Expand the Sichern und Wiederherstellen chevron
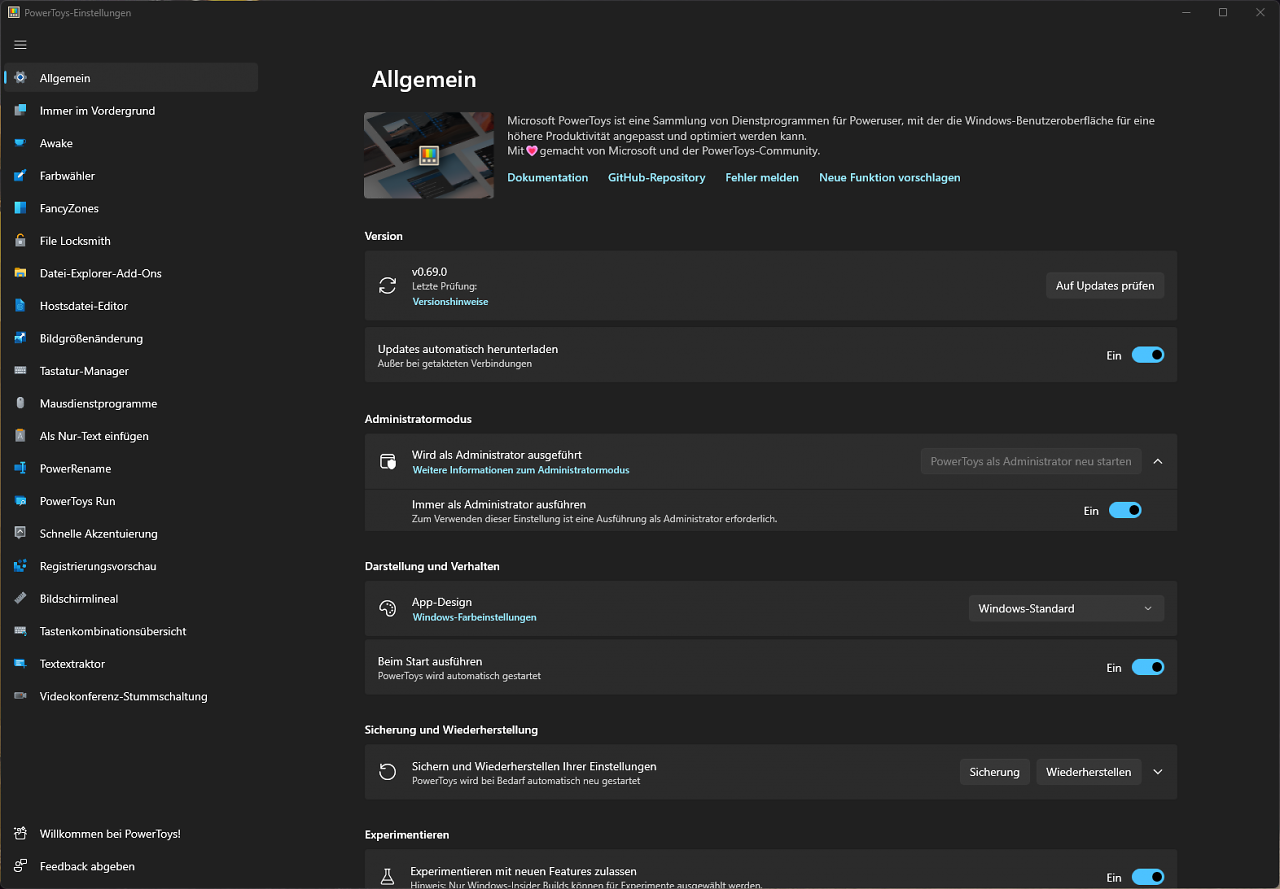 point(1158,772)
